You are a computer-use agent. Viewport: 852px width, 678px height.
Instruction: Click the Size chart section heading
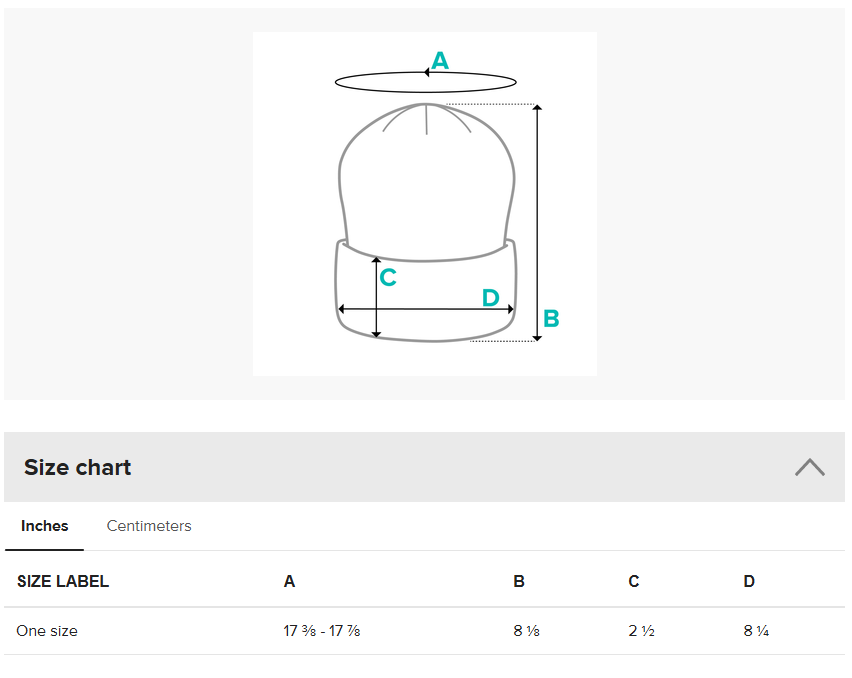point(78,467)
